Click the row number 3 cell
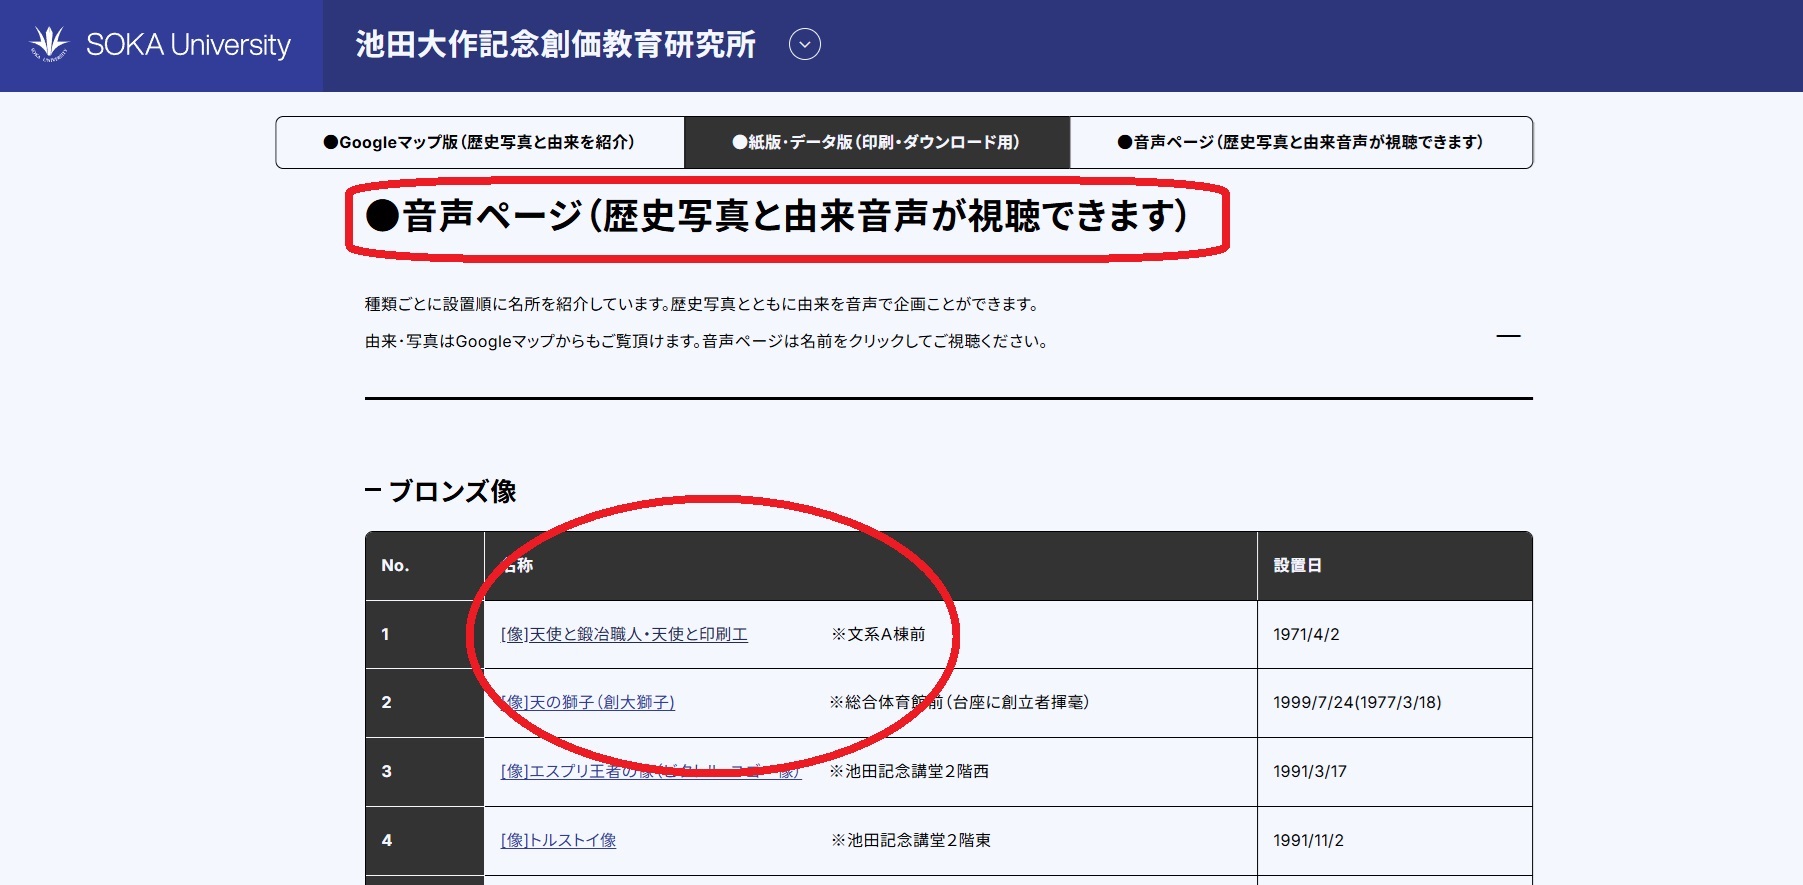Image resolution: width=1803 pixels, height=885 pixels. pos(425,772)
